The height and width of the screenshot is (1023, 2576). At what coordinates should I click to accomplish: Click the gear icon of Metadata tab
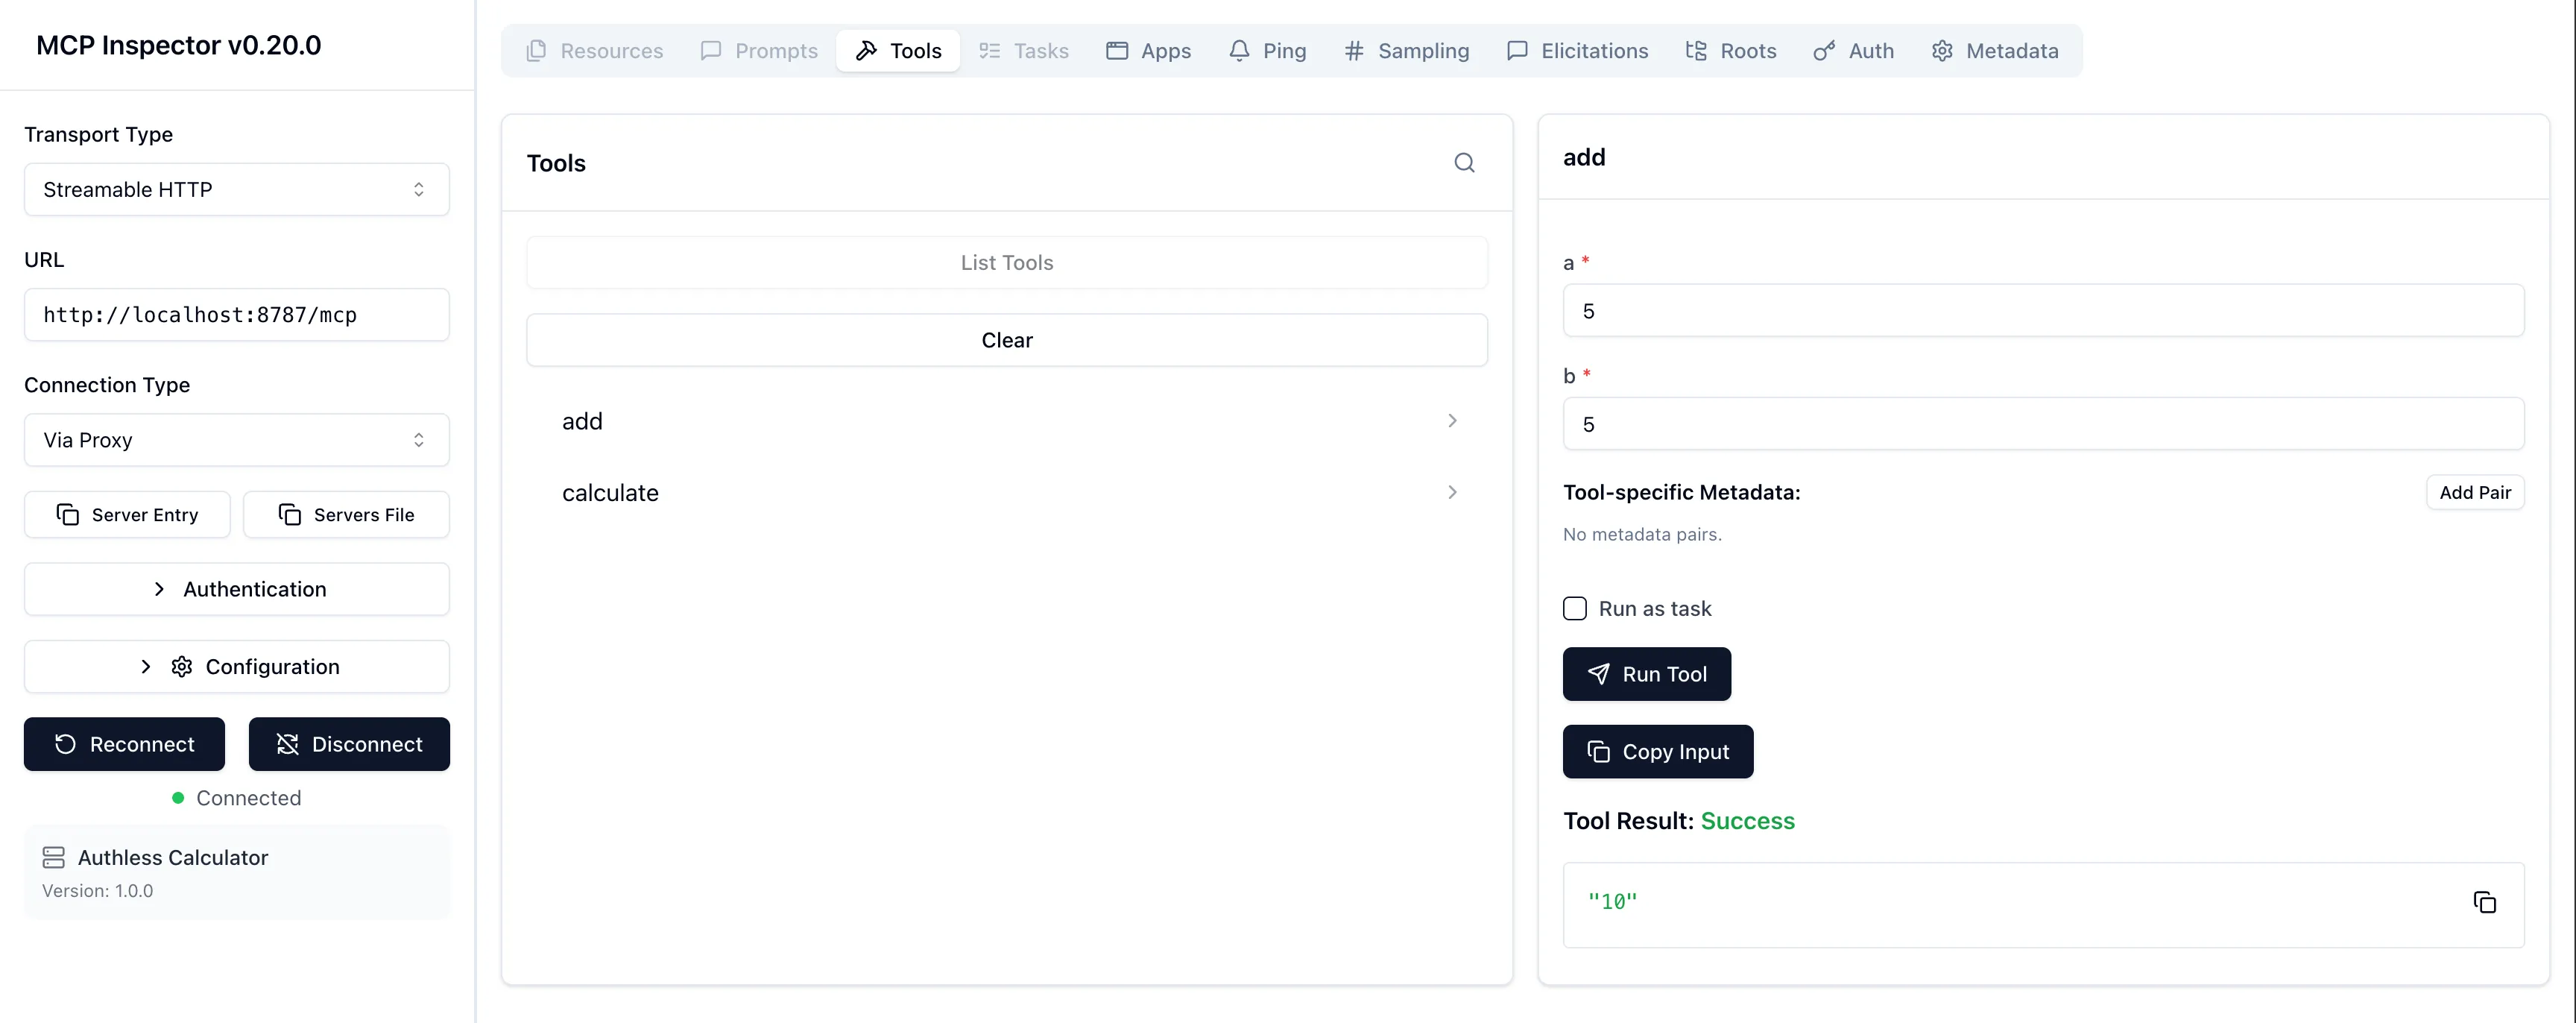pos(1942,51)
